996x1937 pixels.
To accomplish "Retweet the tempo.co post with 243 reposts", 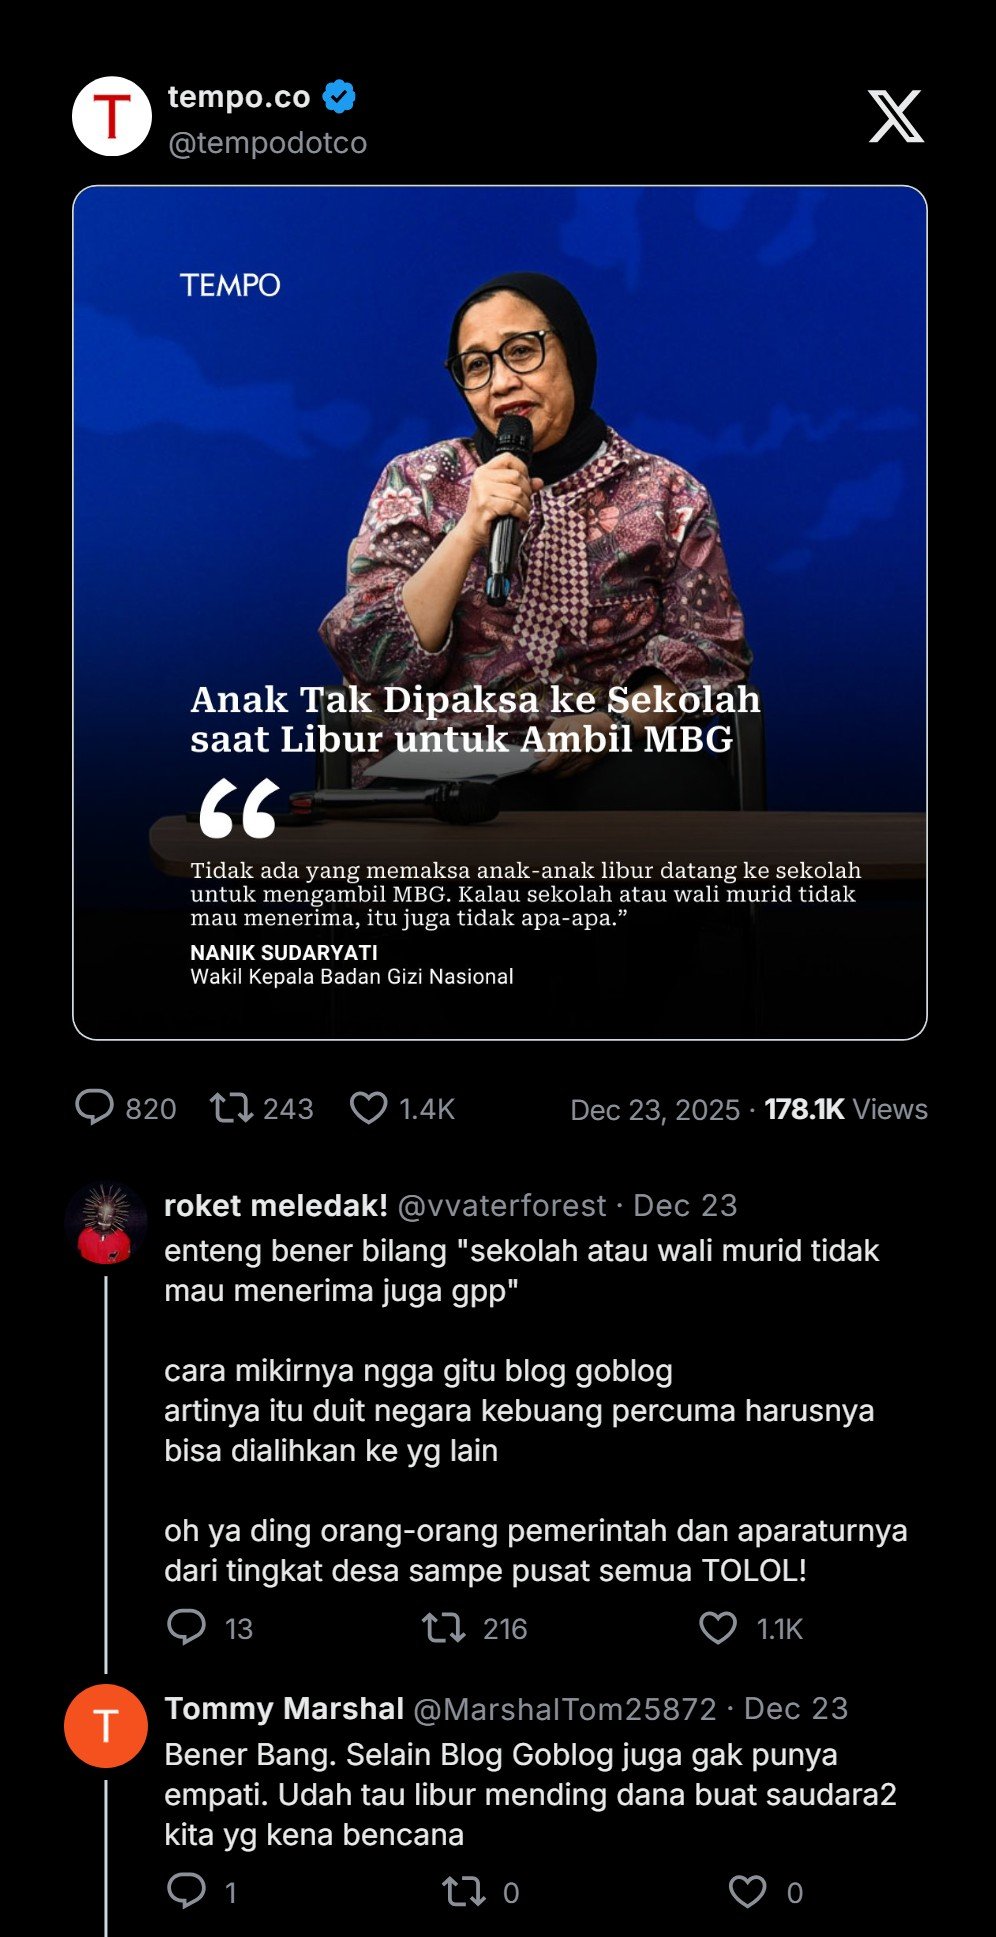I will click(x=231, y=1108).
